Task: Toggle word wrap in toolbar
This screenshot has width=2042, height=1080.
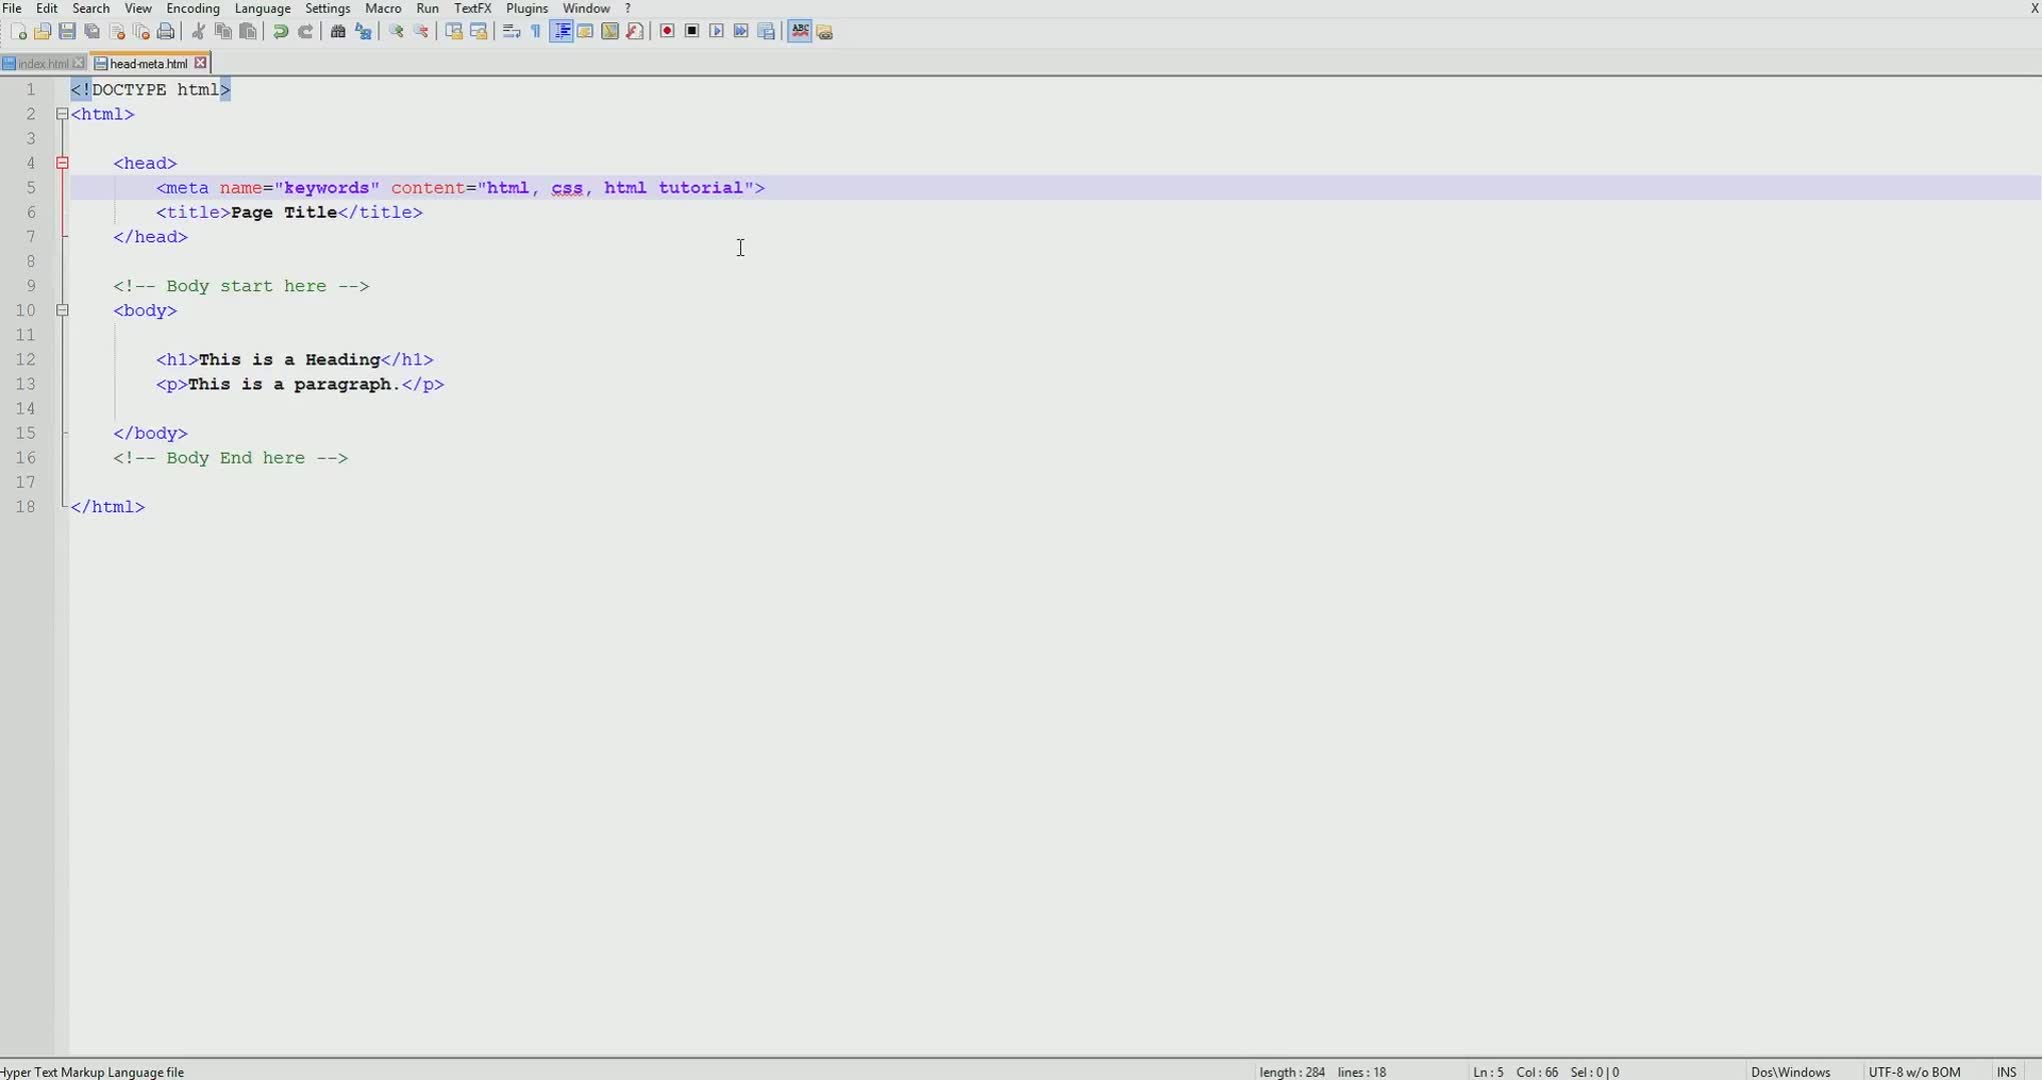Action: (511, 32)
